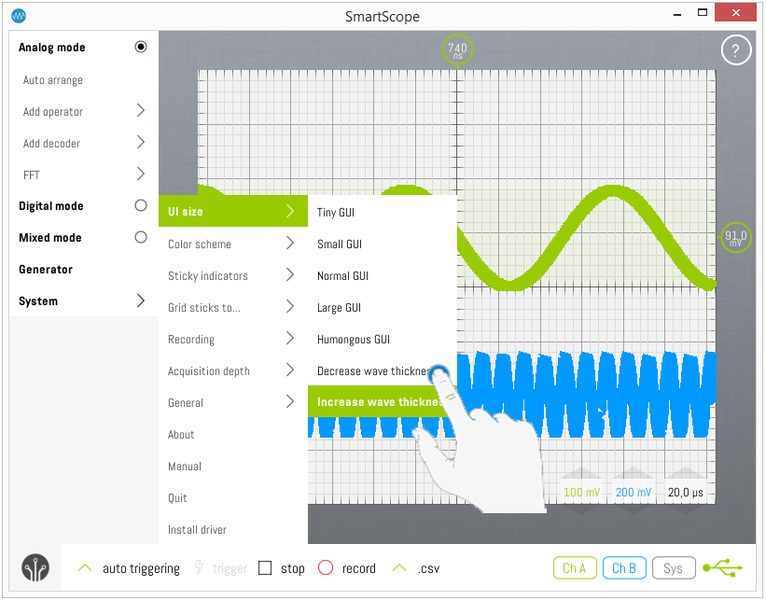Expand the Acquisition depth submenu
Screen dimensions: 766x600
coord(289,370)
